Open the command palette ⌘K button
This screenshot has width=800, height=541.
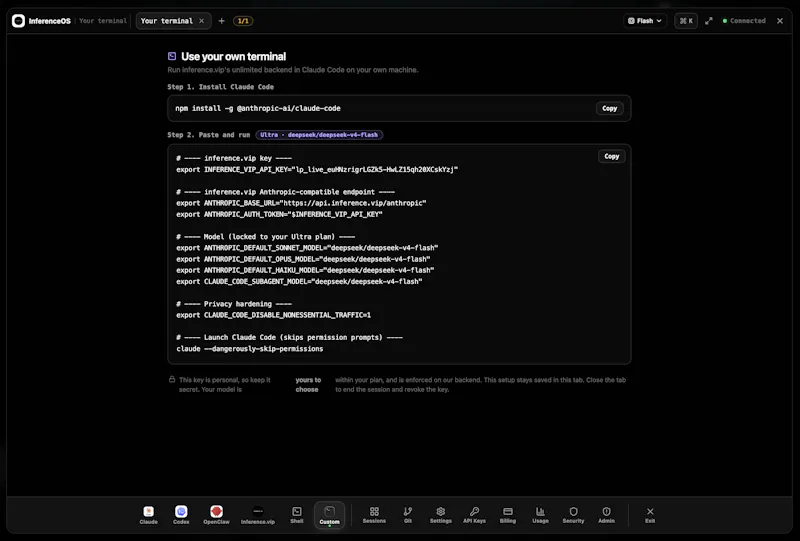pyautogui.click(x=686, y=21)
